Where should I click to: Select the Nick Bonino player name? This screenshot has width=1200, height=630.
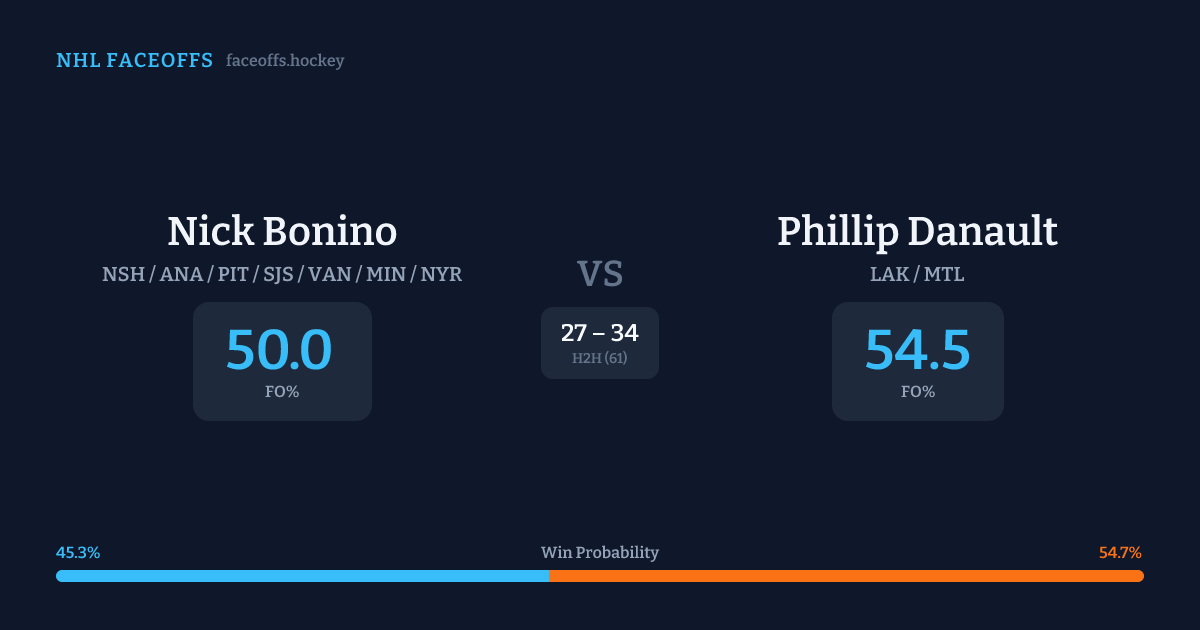click(282, 232)
